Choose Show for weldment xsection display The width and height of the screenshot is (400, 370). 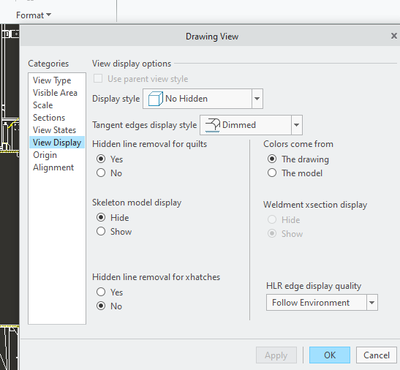pyautogui.click(x=272, y=233)
